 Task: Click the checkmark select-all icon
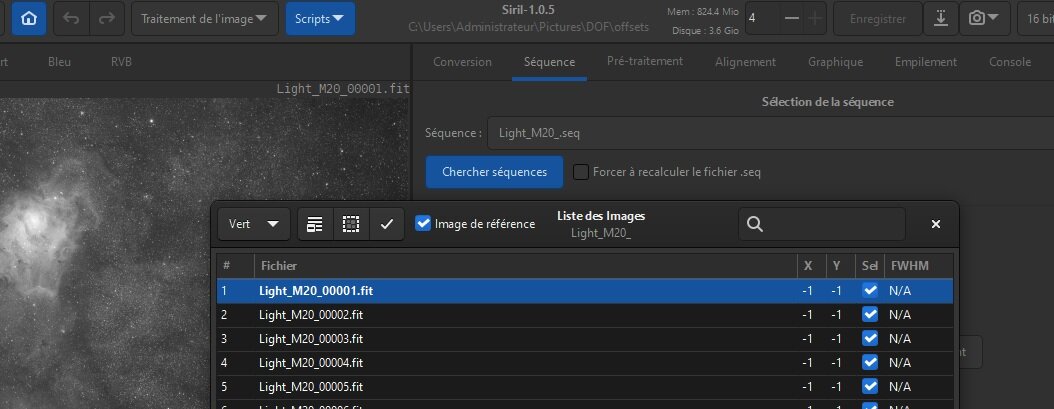pyautogui.click(x=387, y=224)
